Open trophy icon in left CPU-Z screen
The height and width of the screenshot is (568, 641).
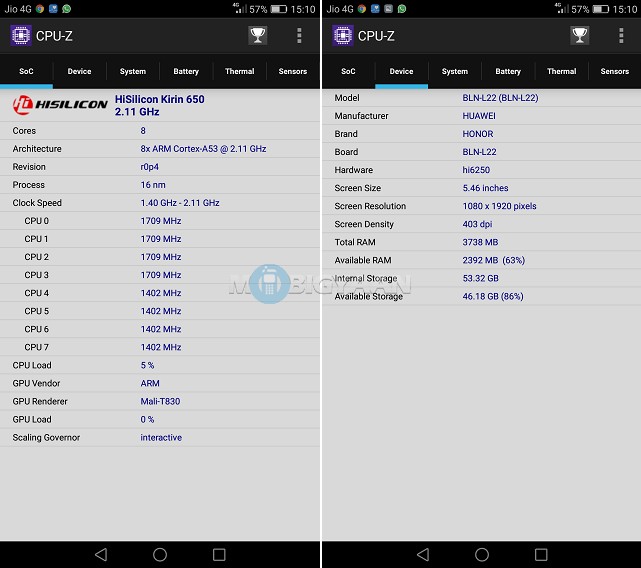point(258,36)
